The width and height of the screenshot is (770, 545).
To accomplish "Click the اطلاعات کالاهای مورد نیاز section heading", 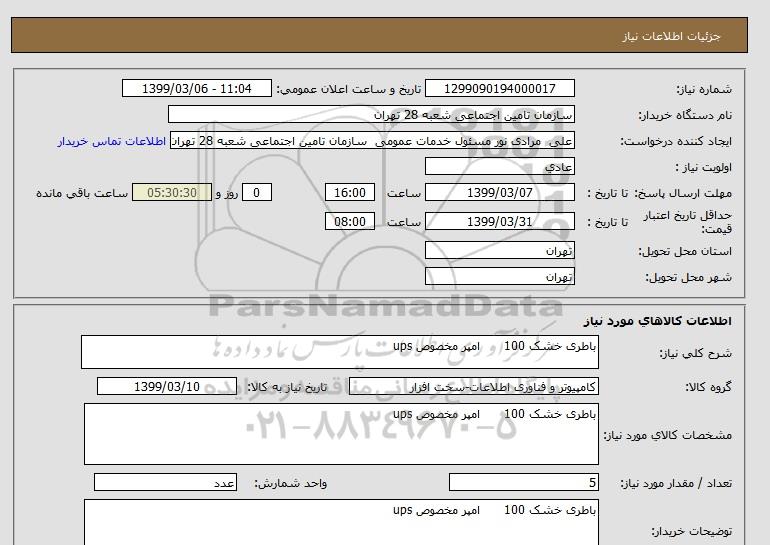I will (658, 321).
